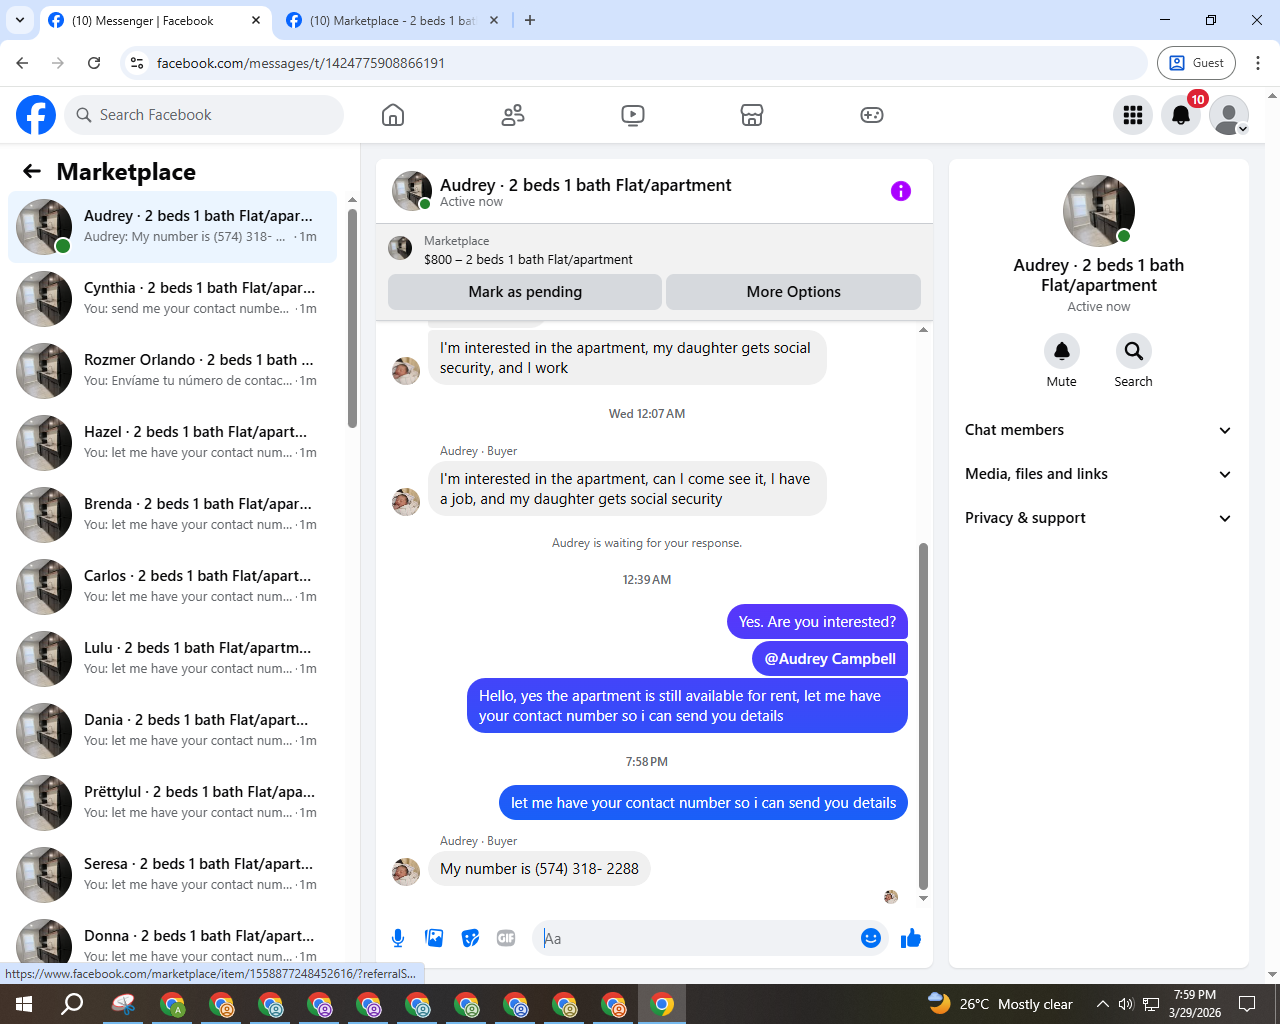Open the tab search dropdown arrow
The image size is (1280, 1024).
(x=19, y=21)
